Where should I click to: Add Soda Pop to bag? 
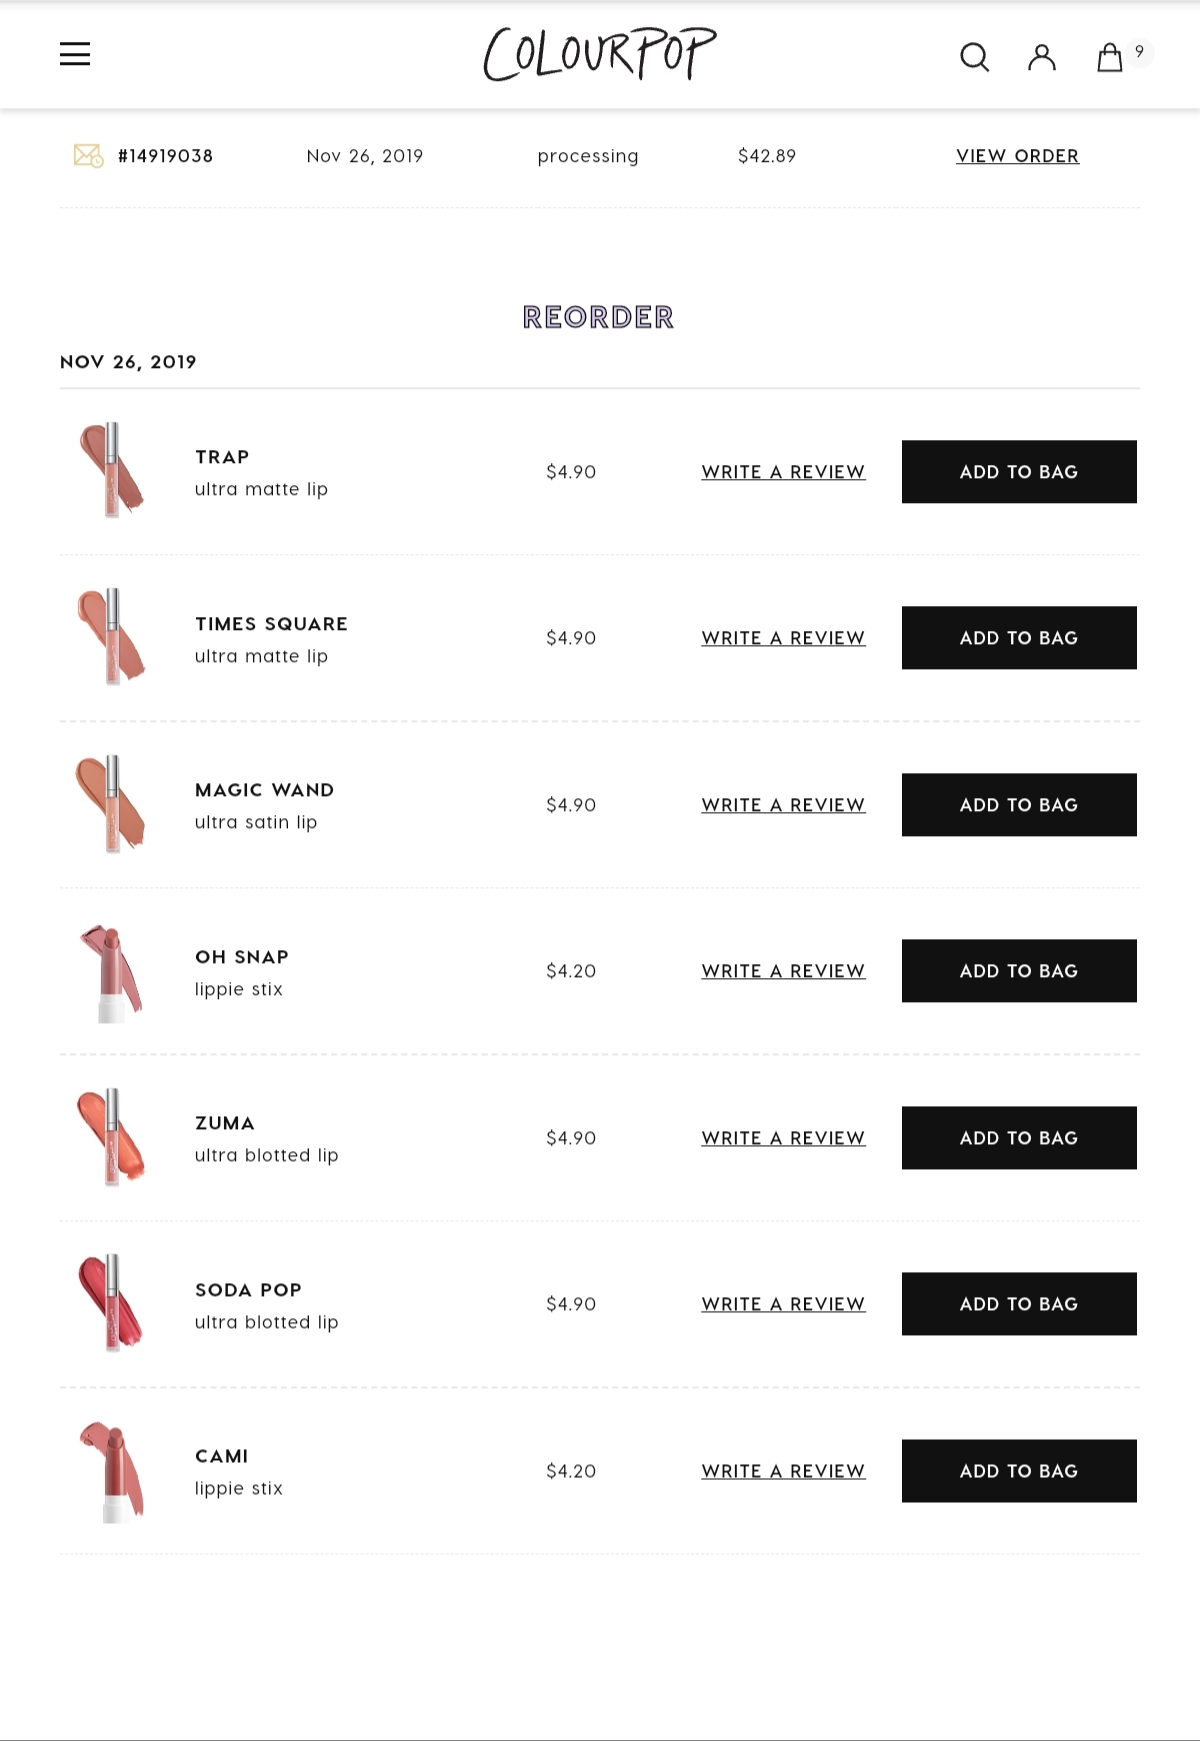click(1019, 1304)
